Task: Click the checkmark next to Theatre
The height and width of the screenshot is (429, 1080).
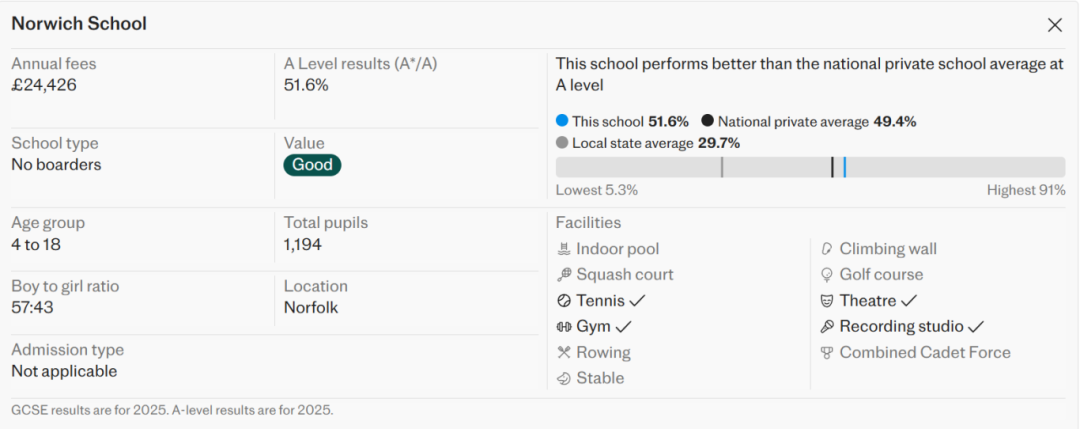Action: (x=909, y=301)
